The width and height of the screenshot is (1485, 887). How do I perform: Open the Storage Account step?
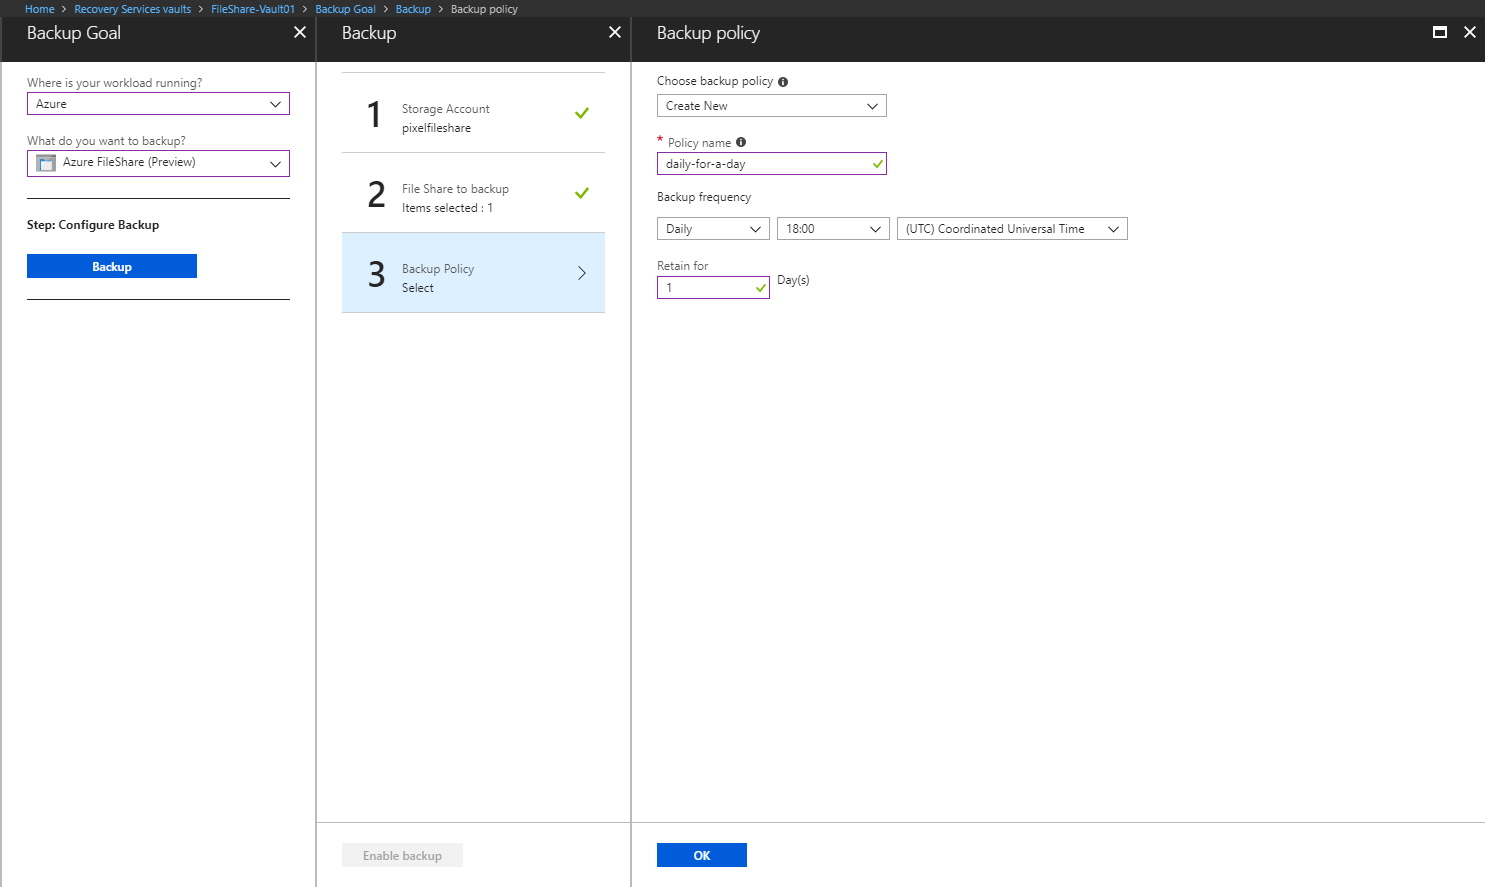(x=473, y=113)
